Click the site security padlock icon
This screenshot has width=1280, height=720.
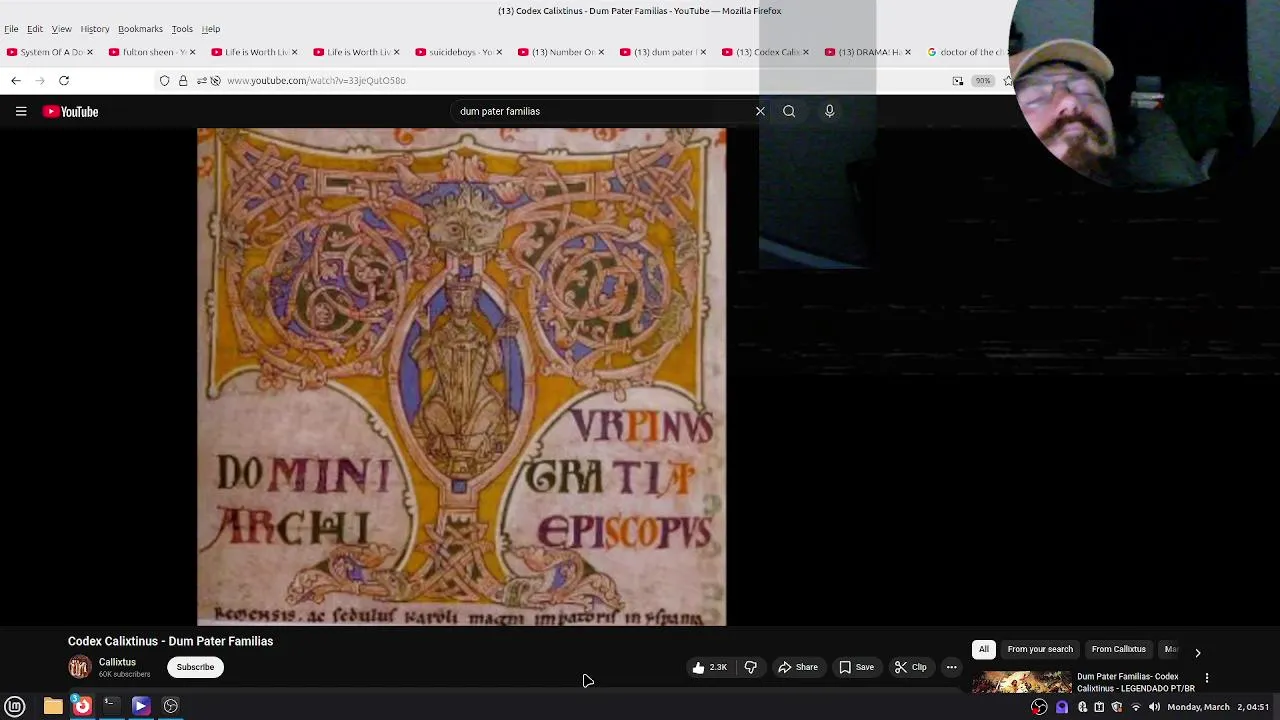coord(183,80)
